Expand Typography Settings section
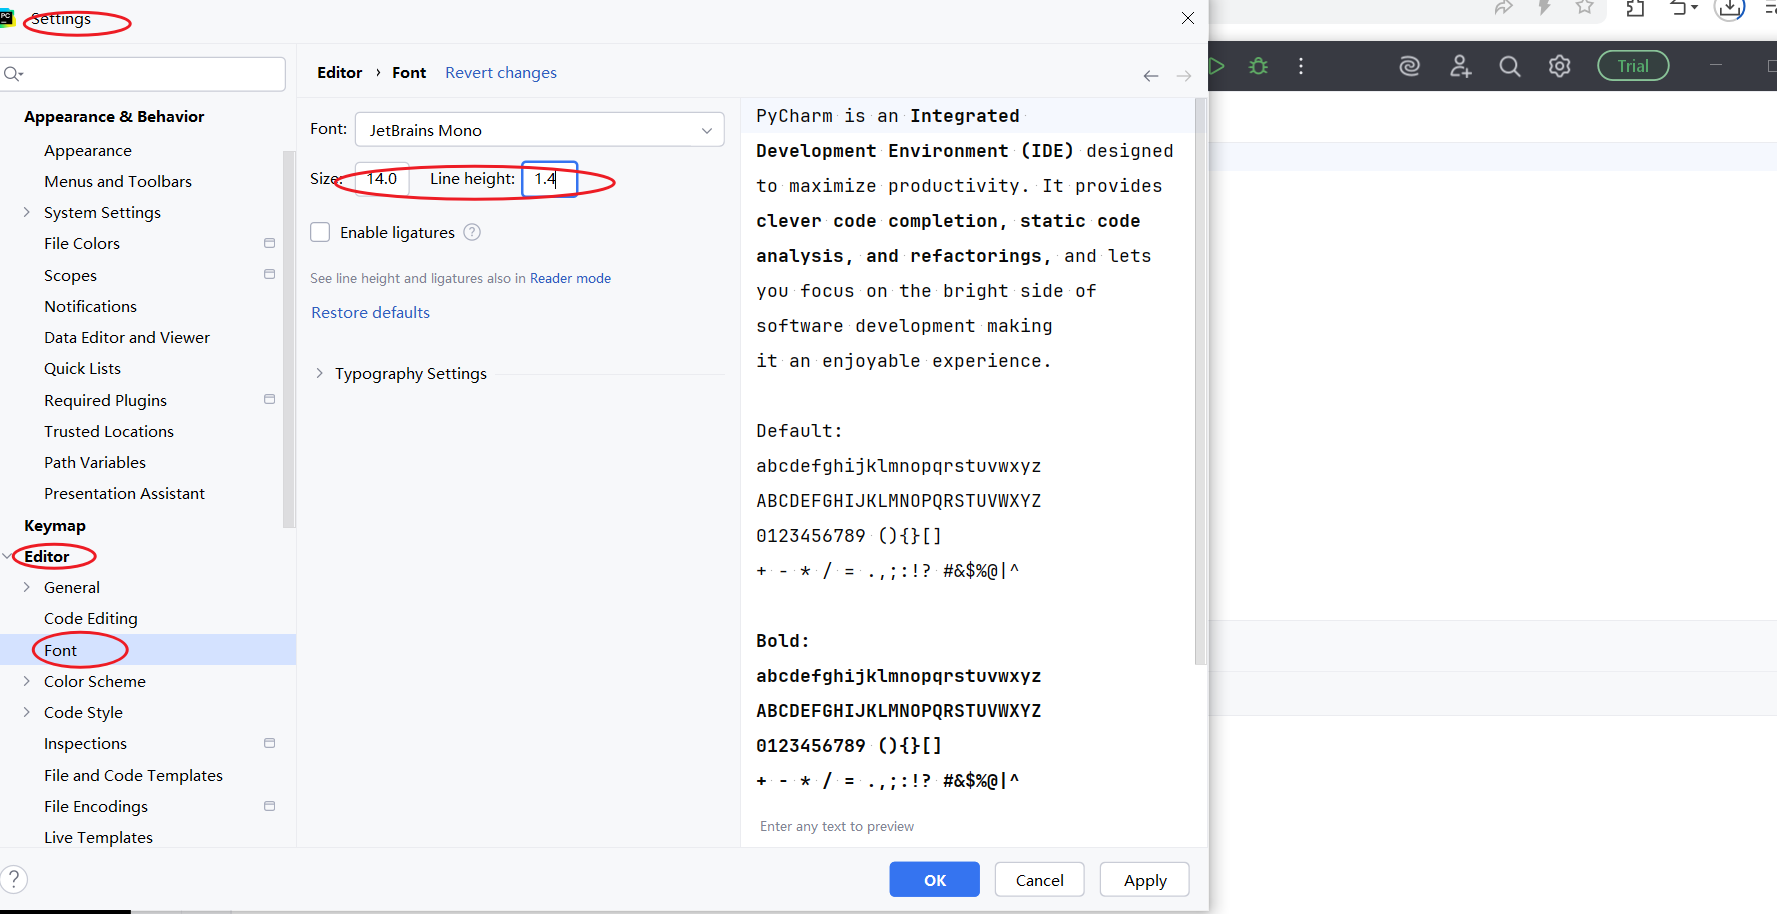Image resolution: width=1777 pixels, height=914 pixels. coord(319,373)
